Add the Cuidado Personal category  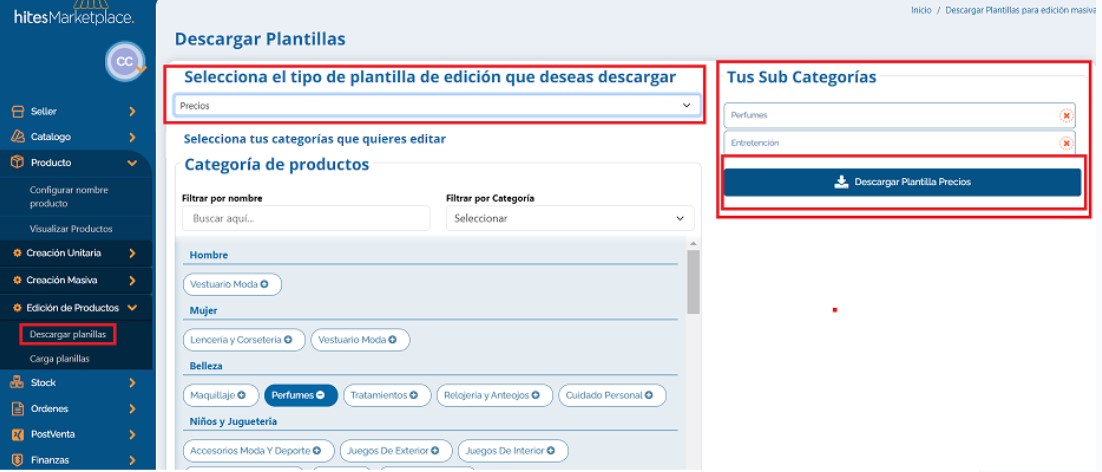[x=612, y=395]
